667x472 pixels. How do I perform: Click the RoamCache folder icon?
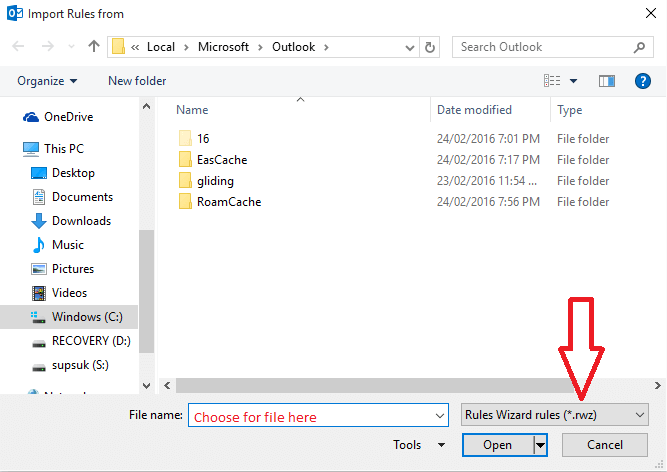185,202
